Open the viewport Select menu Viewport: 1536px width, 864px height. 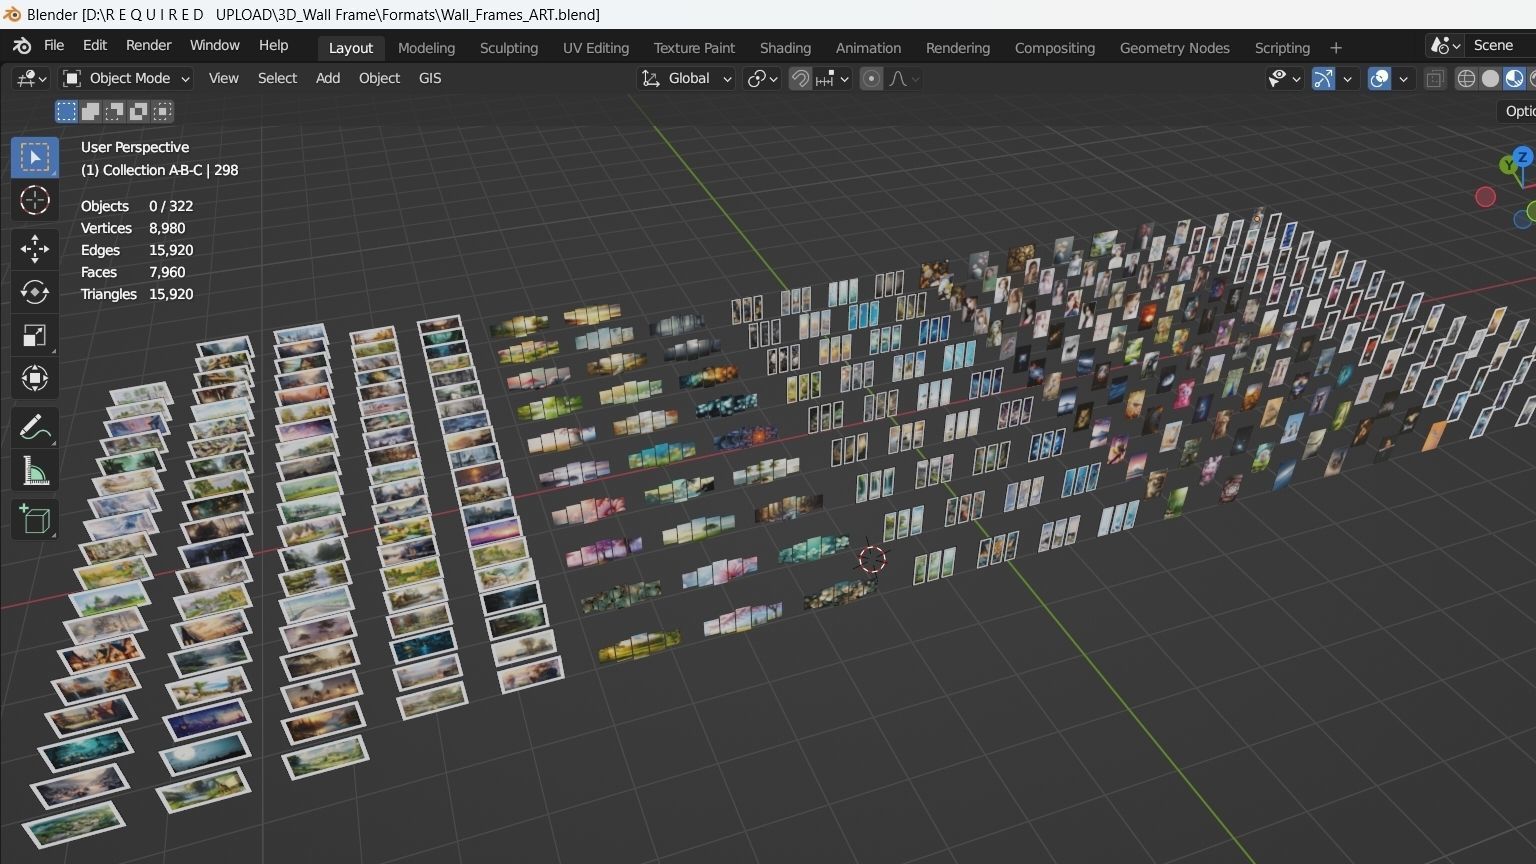277,78
